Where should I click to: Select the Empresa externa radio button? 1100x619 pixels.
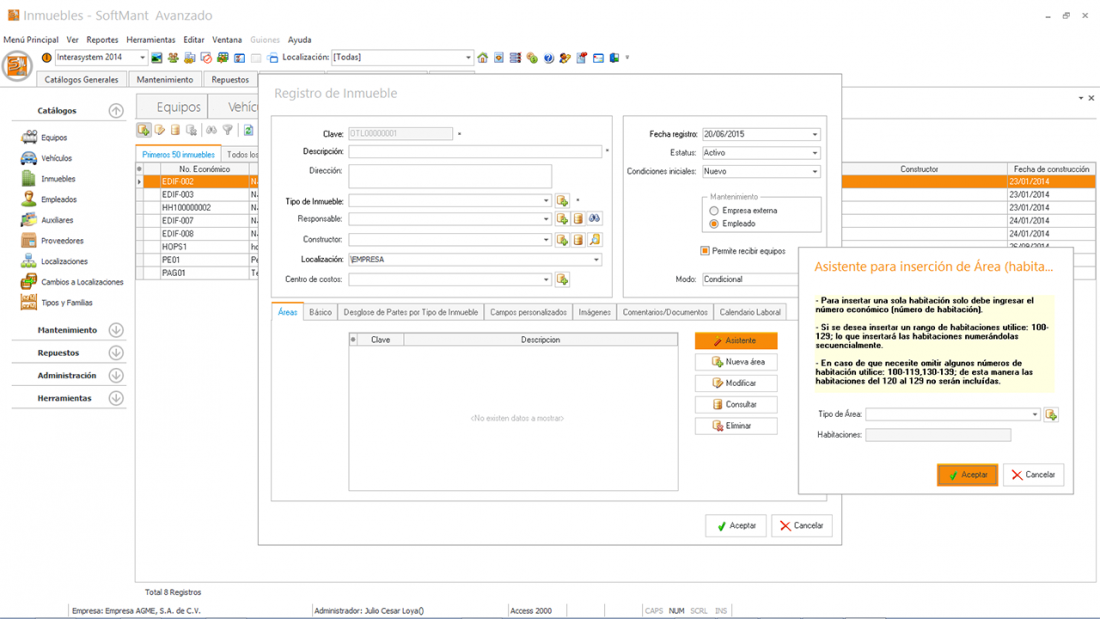[714, 211]
